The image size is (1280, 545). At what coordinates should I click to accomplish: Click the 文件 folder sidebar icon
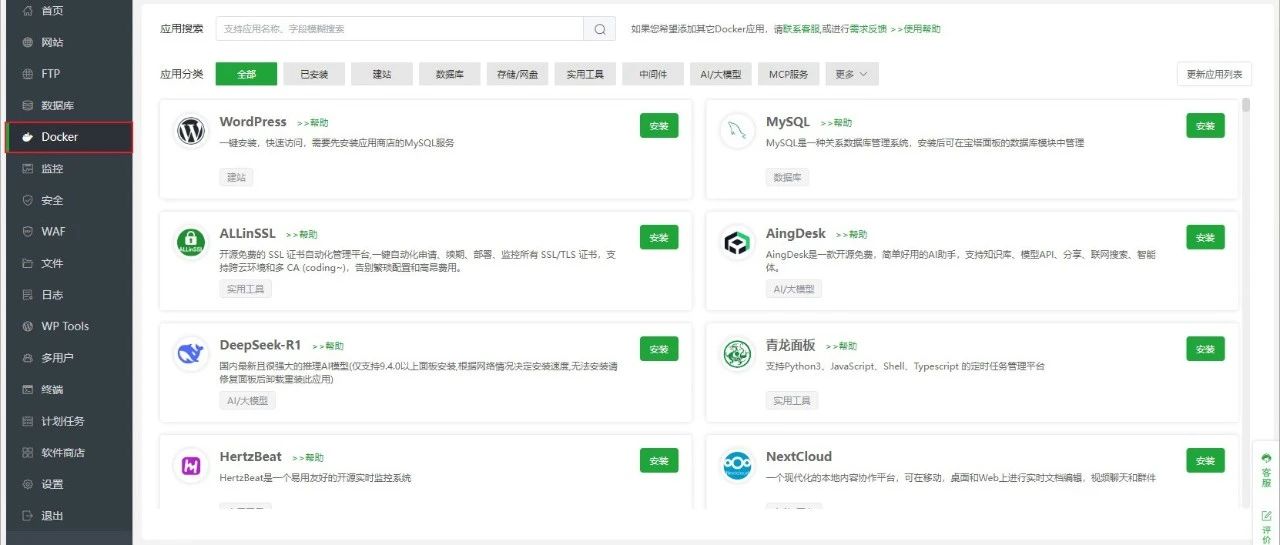28,263
